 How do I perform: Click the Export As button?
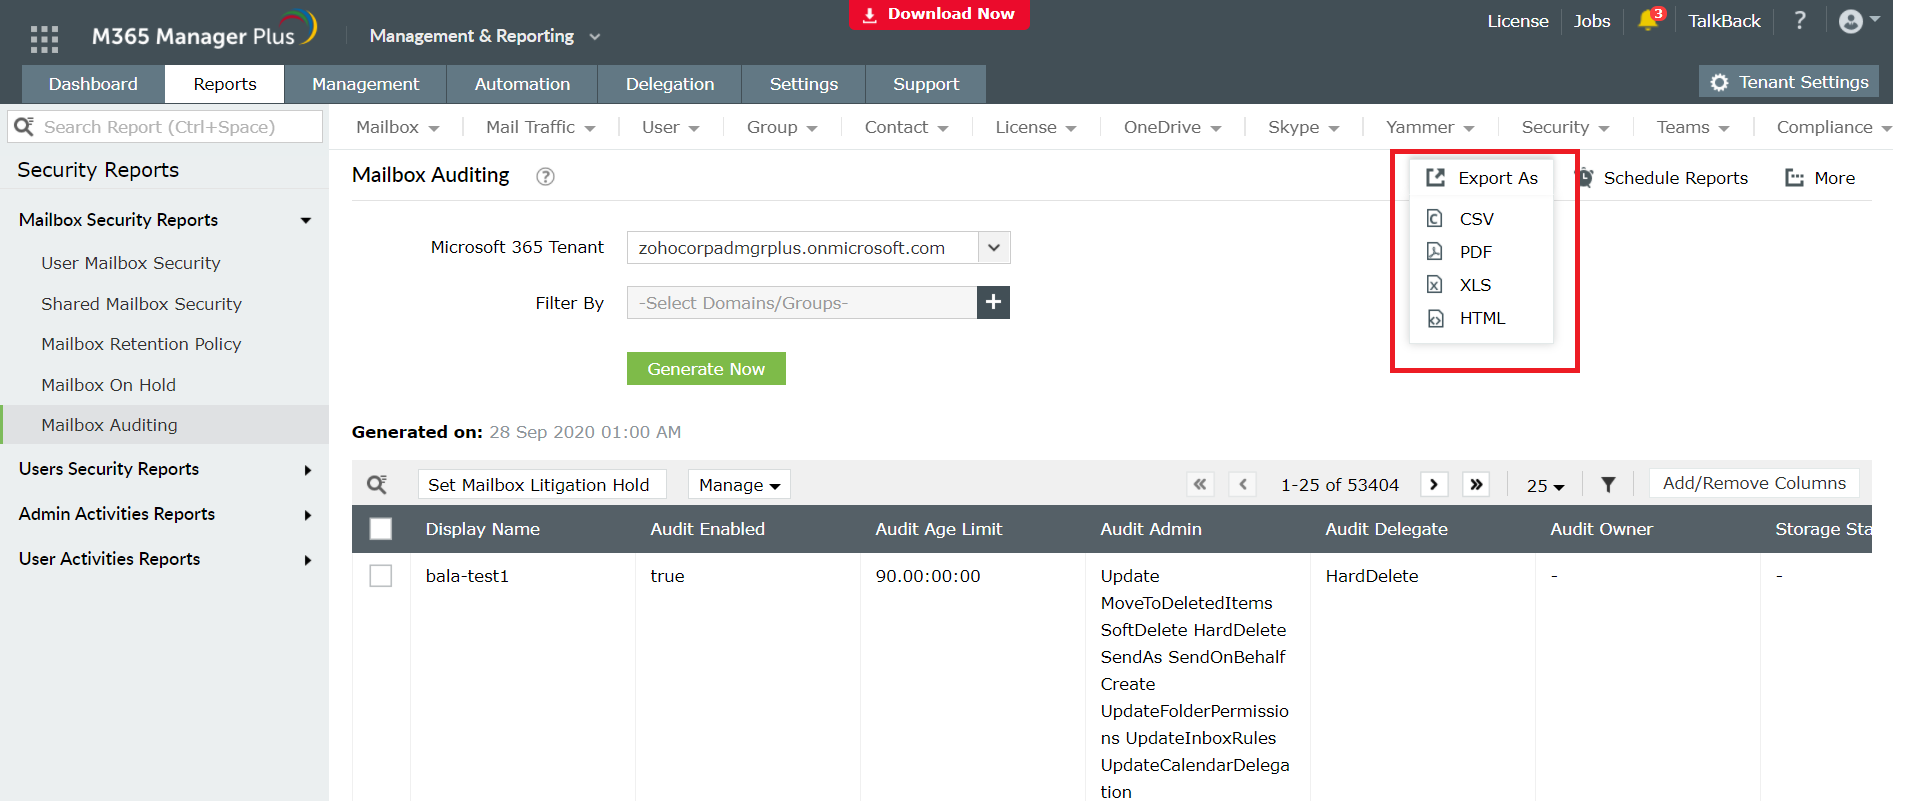click(1482, 178)
